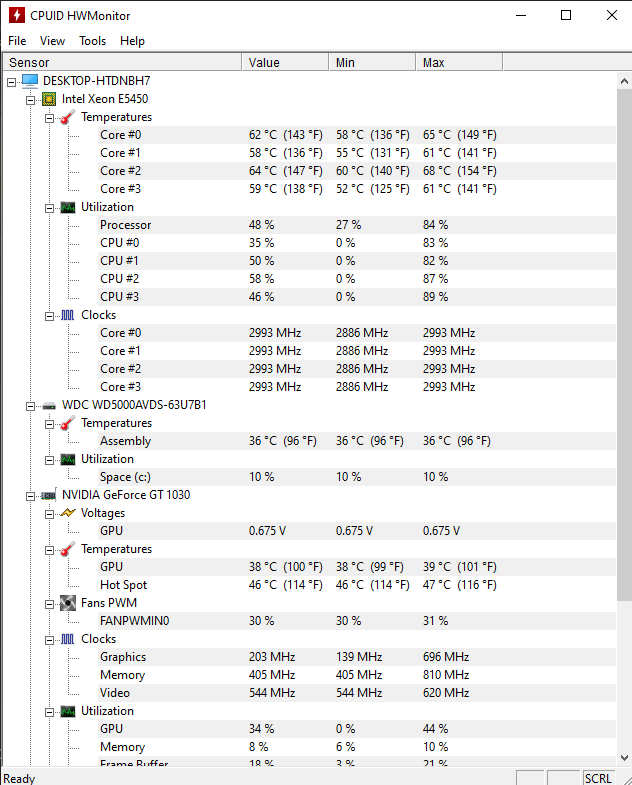Image resolution: width=632 pixels, height=785 pixels.
Task: Click the Intel Xeon E5450 CPU chip icon
Action: pos(49,99)
